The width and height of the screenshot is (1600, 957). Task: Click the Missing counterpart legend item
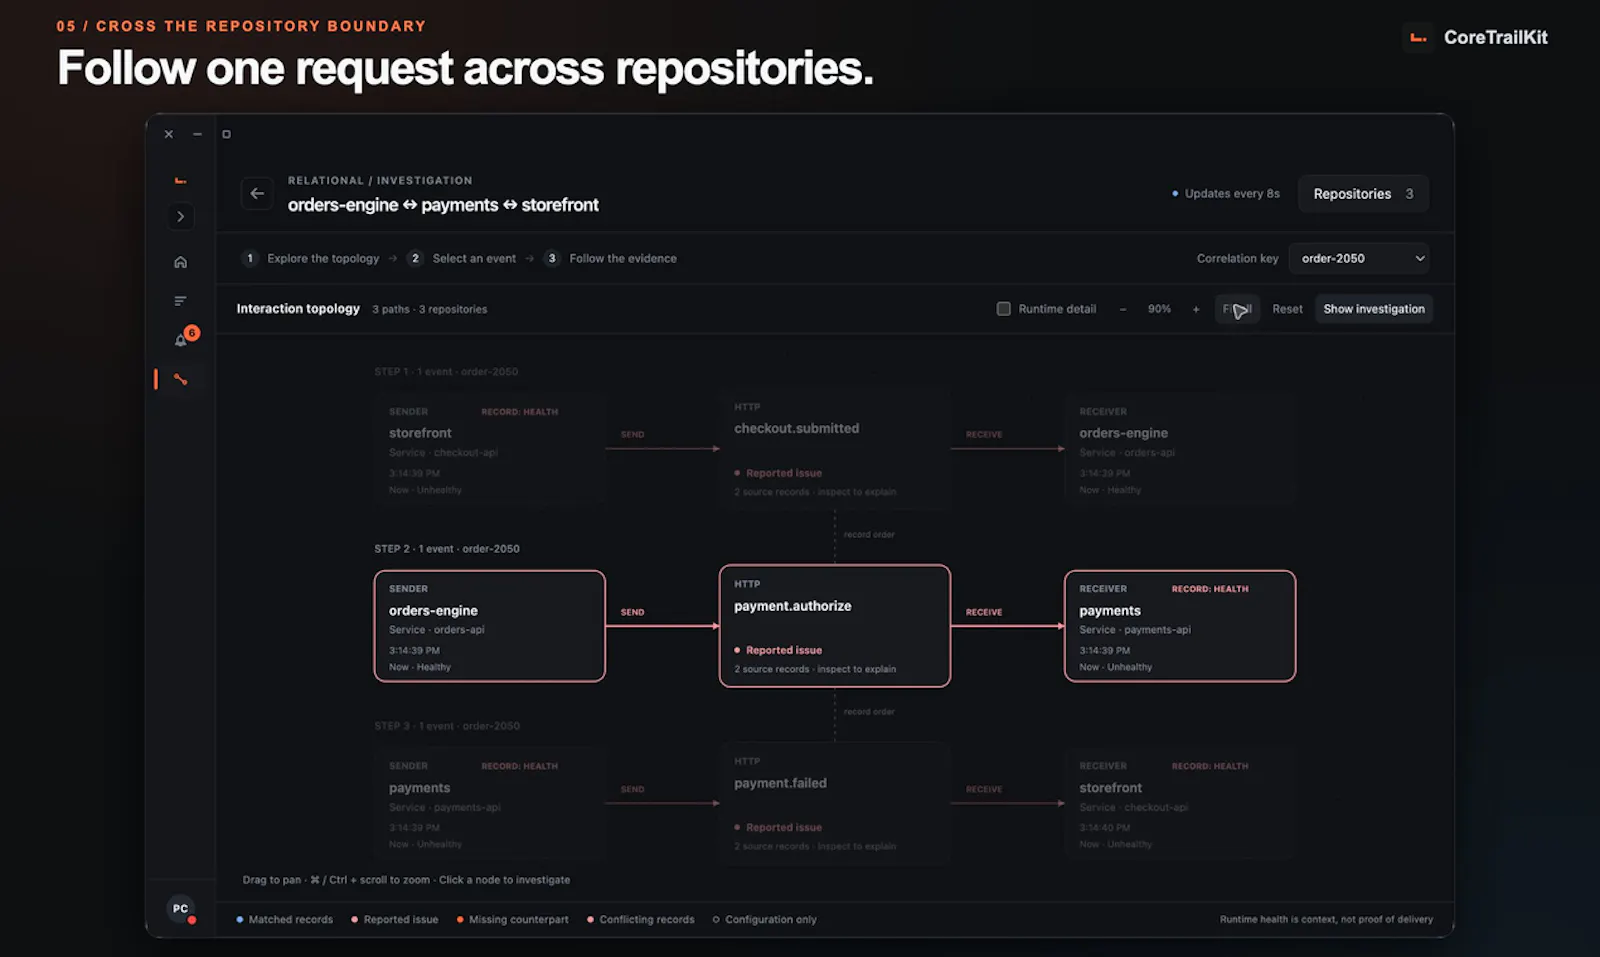point(512,919)
